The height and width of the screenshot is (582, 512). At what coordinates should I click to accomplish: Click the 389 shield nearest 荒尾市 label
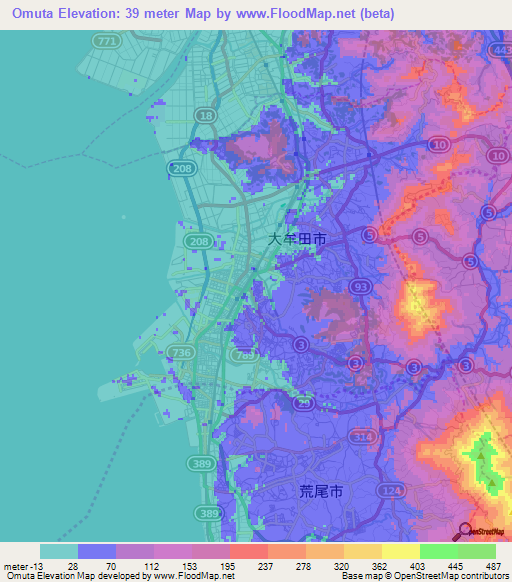pyautogui.click(x=209, y=513)
